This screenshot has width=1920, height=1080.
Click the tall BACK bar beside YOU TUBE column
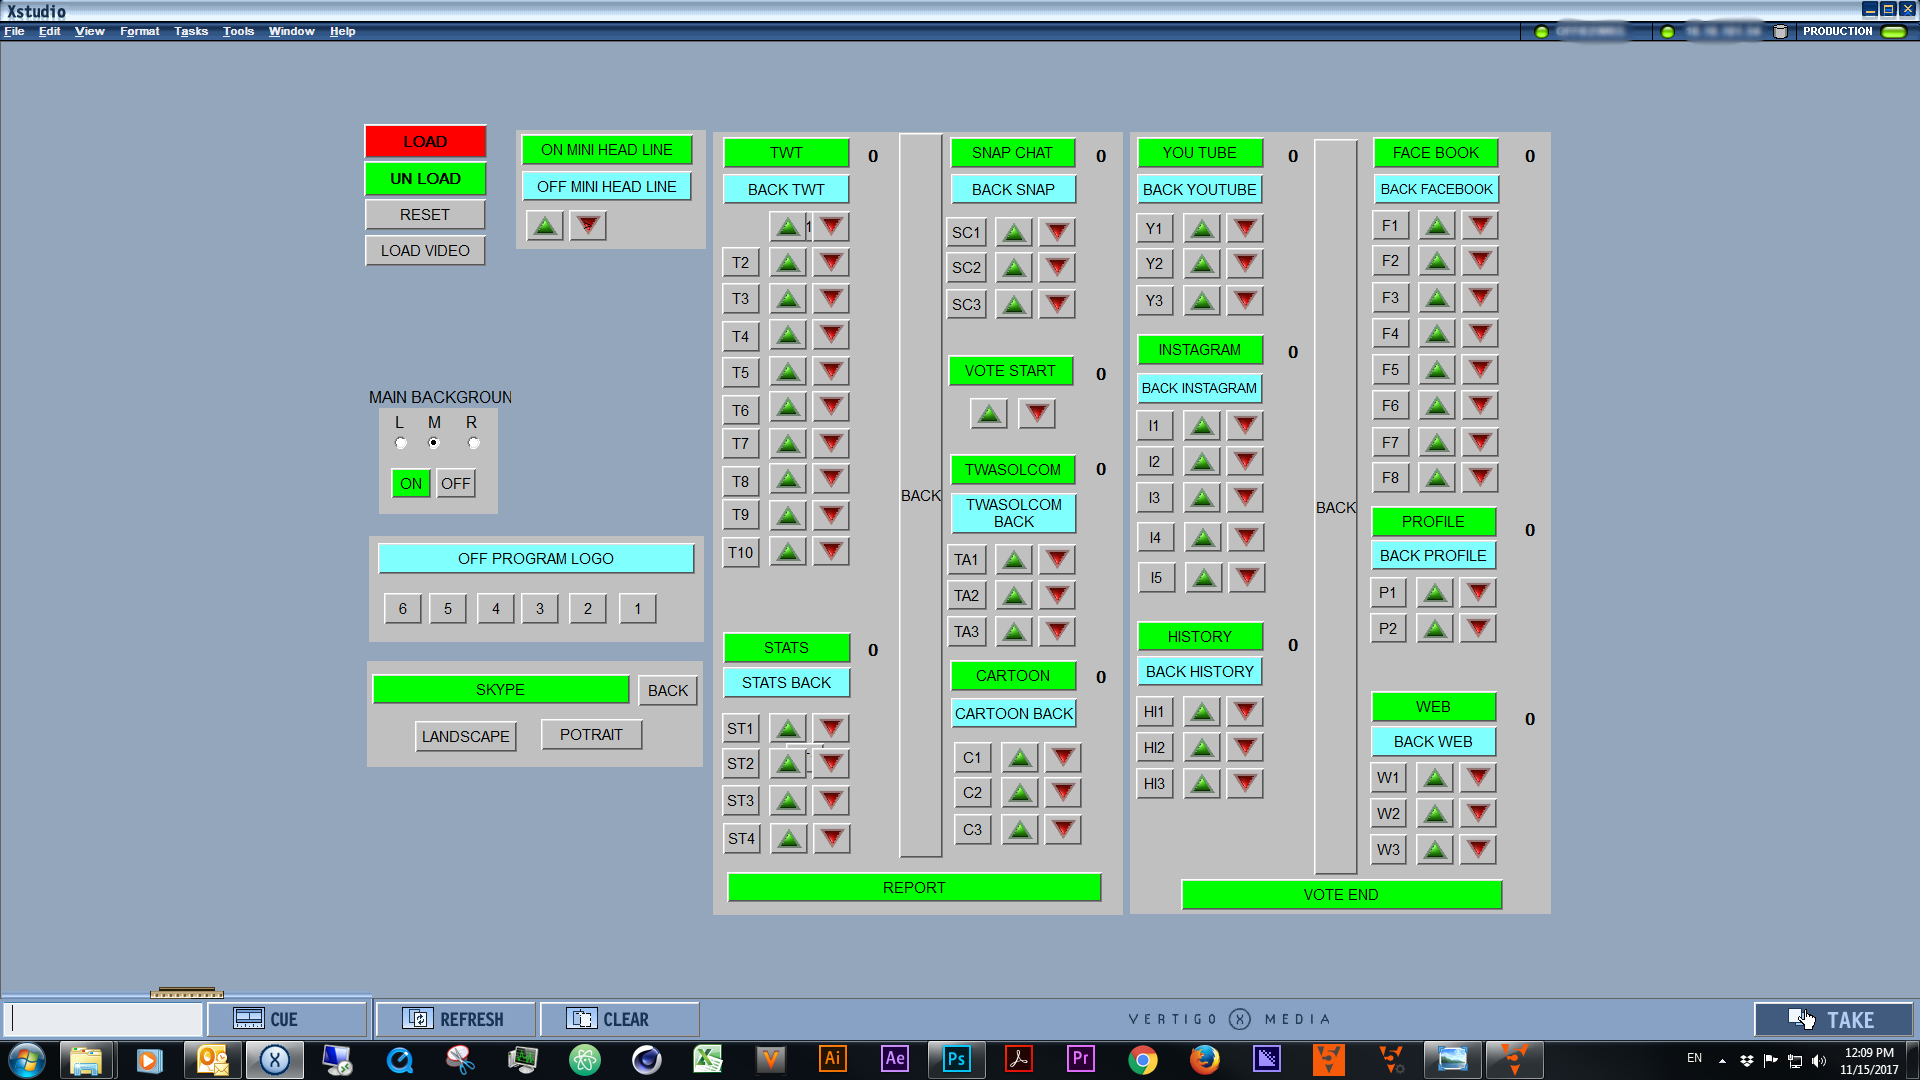coord(1335,507)
